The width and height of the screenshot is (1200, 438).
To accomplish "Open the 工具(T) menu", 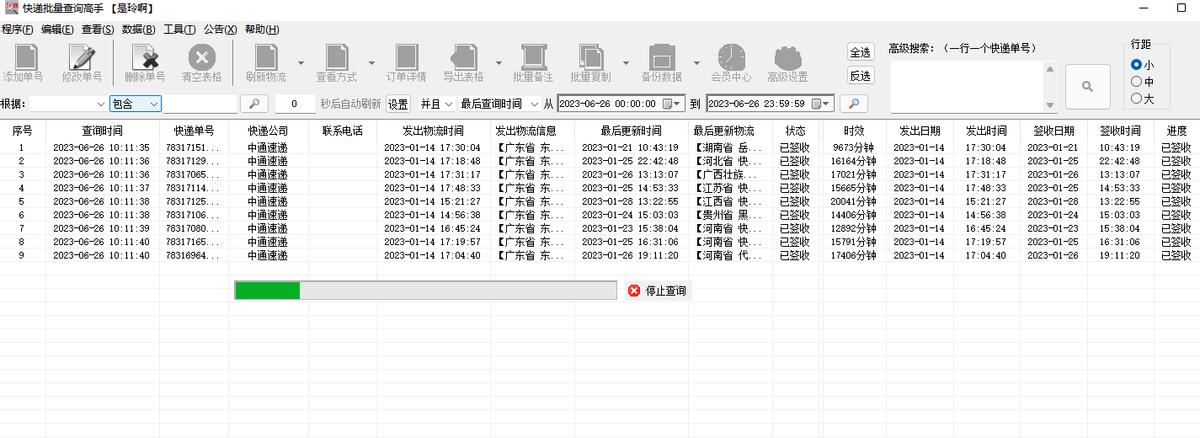I will pyautogui.click(x=179, y=29).
